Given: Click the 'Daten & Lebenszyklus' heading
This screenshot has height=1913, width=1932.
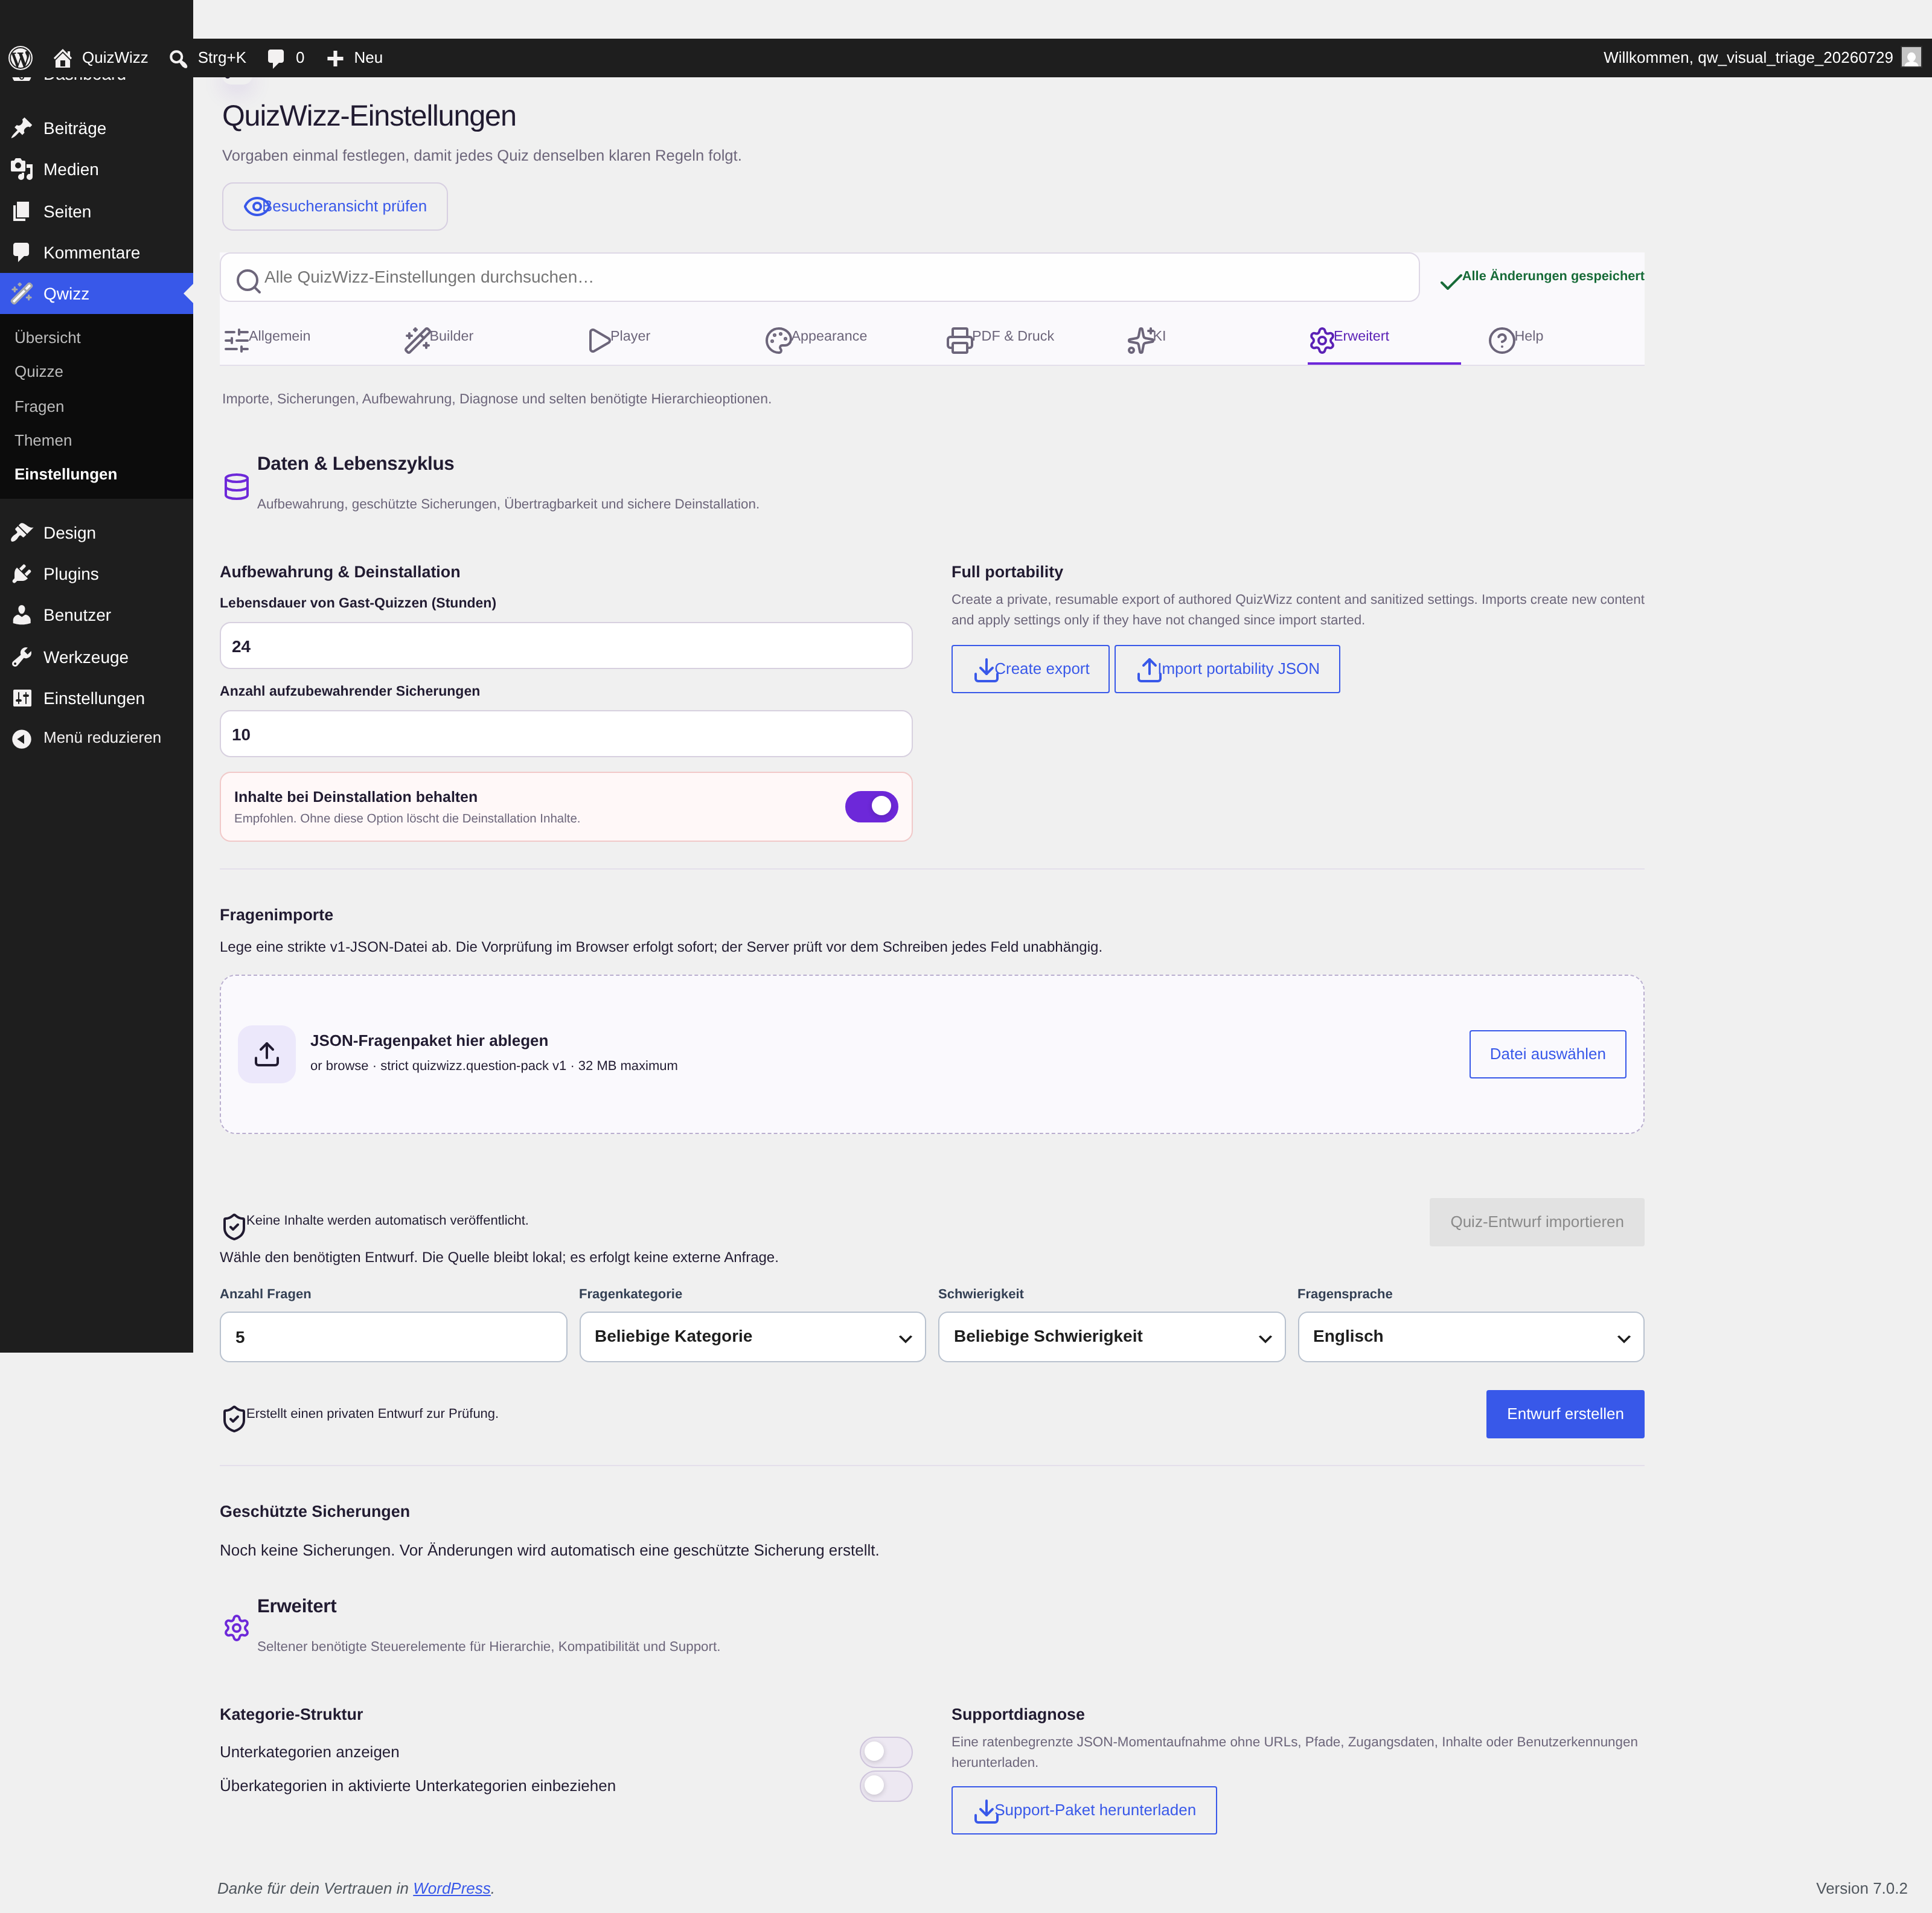Looking at the screenshot, I should [x=355, y=464].
